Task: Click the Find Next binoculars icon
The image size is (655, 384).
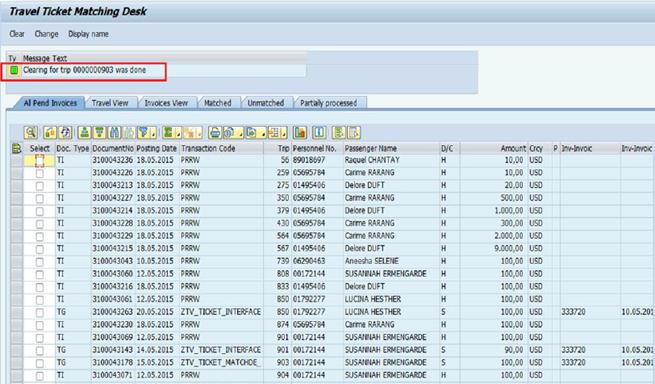Action: [x=129, y=132]
